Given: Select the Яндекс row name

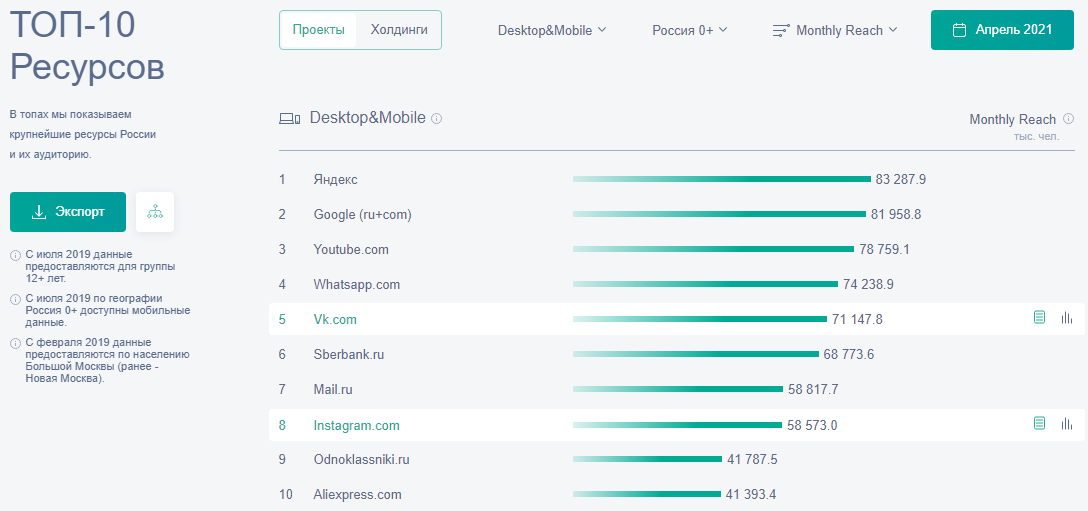Looking at the screenshot, I should tap(336, 180).
